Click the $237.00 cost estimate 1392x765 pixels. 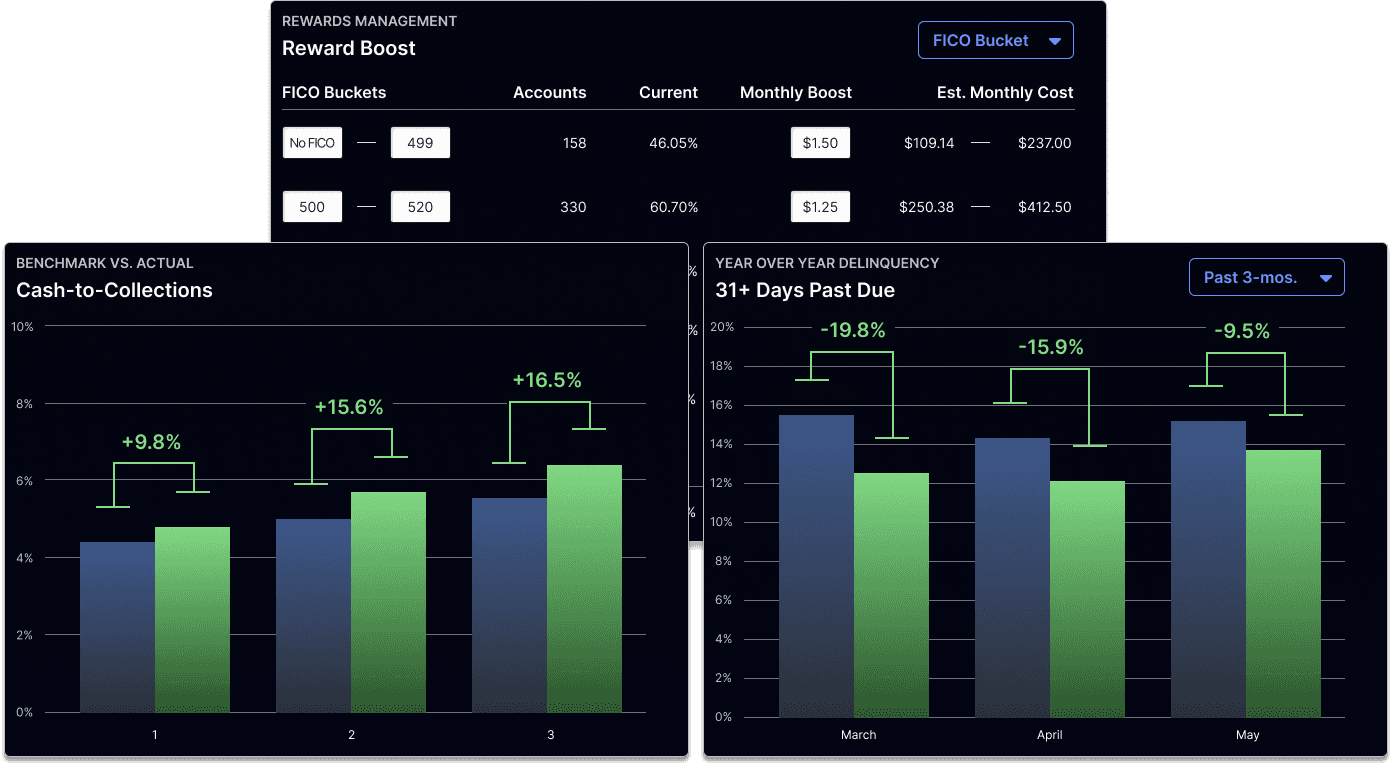[1044, 143]
